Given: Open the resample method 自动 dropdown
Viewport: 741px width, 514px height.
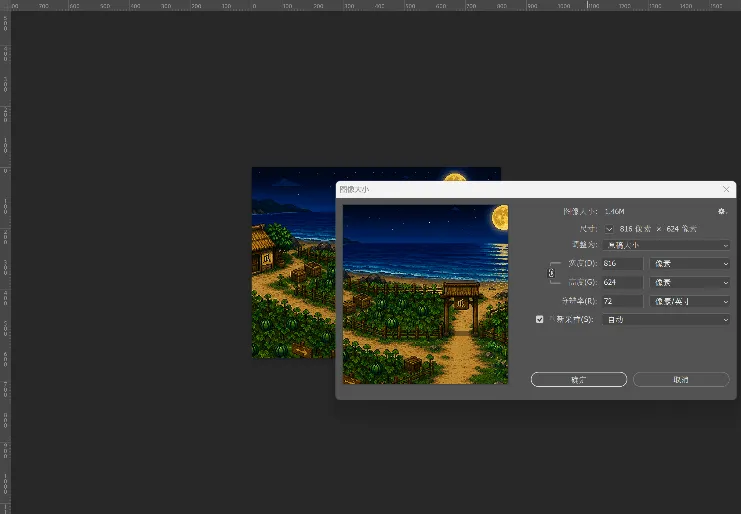Looking at the screenshot, I should [666, 320].
